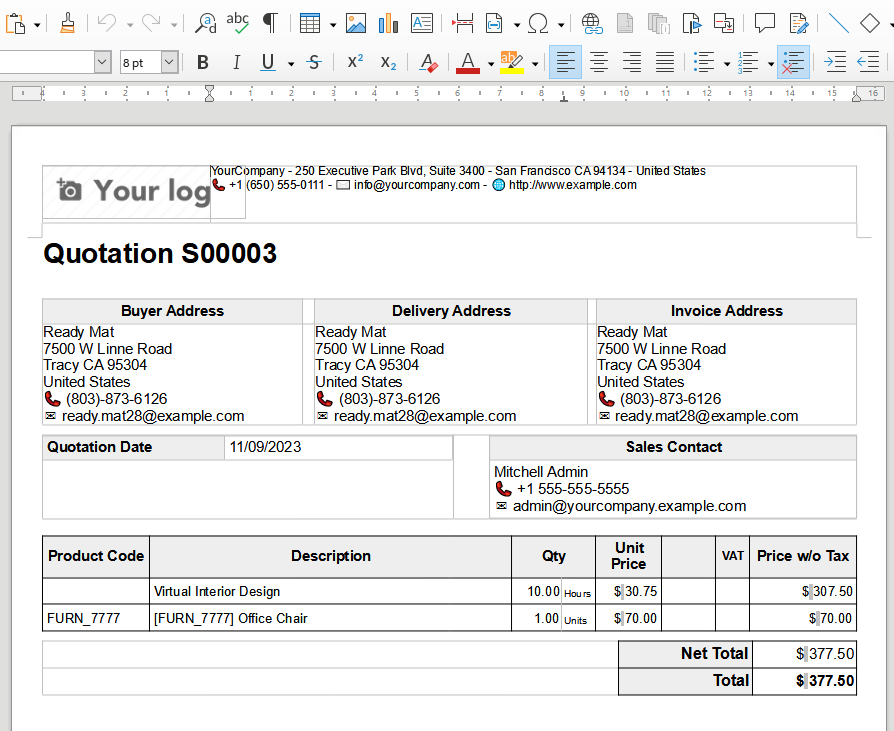Click the Redo arrow

click(151, 24)
